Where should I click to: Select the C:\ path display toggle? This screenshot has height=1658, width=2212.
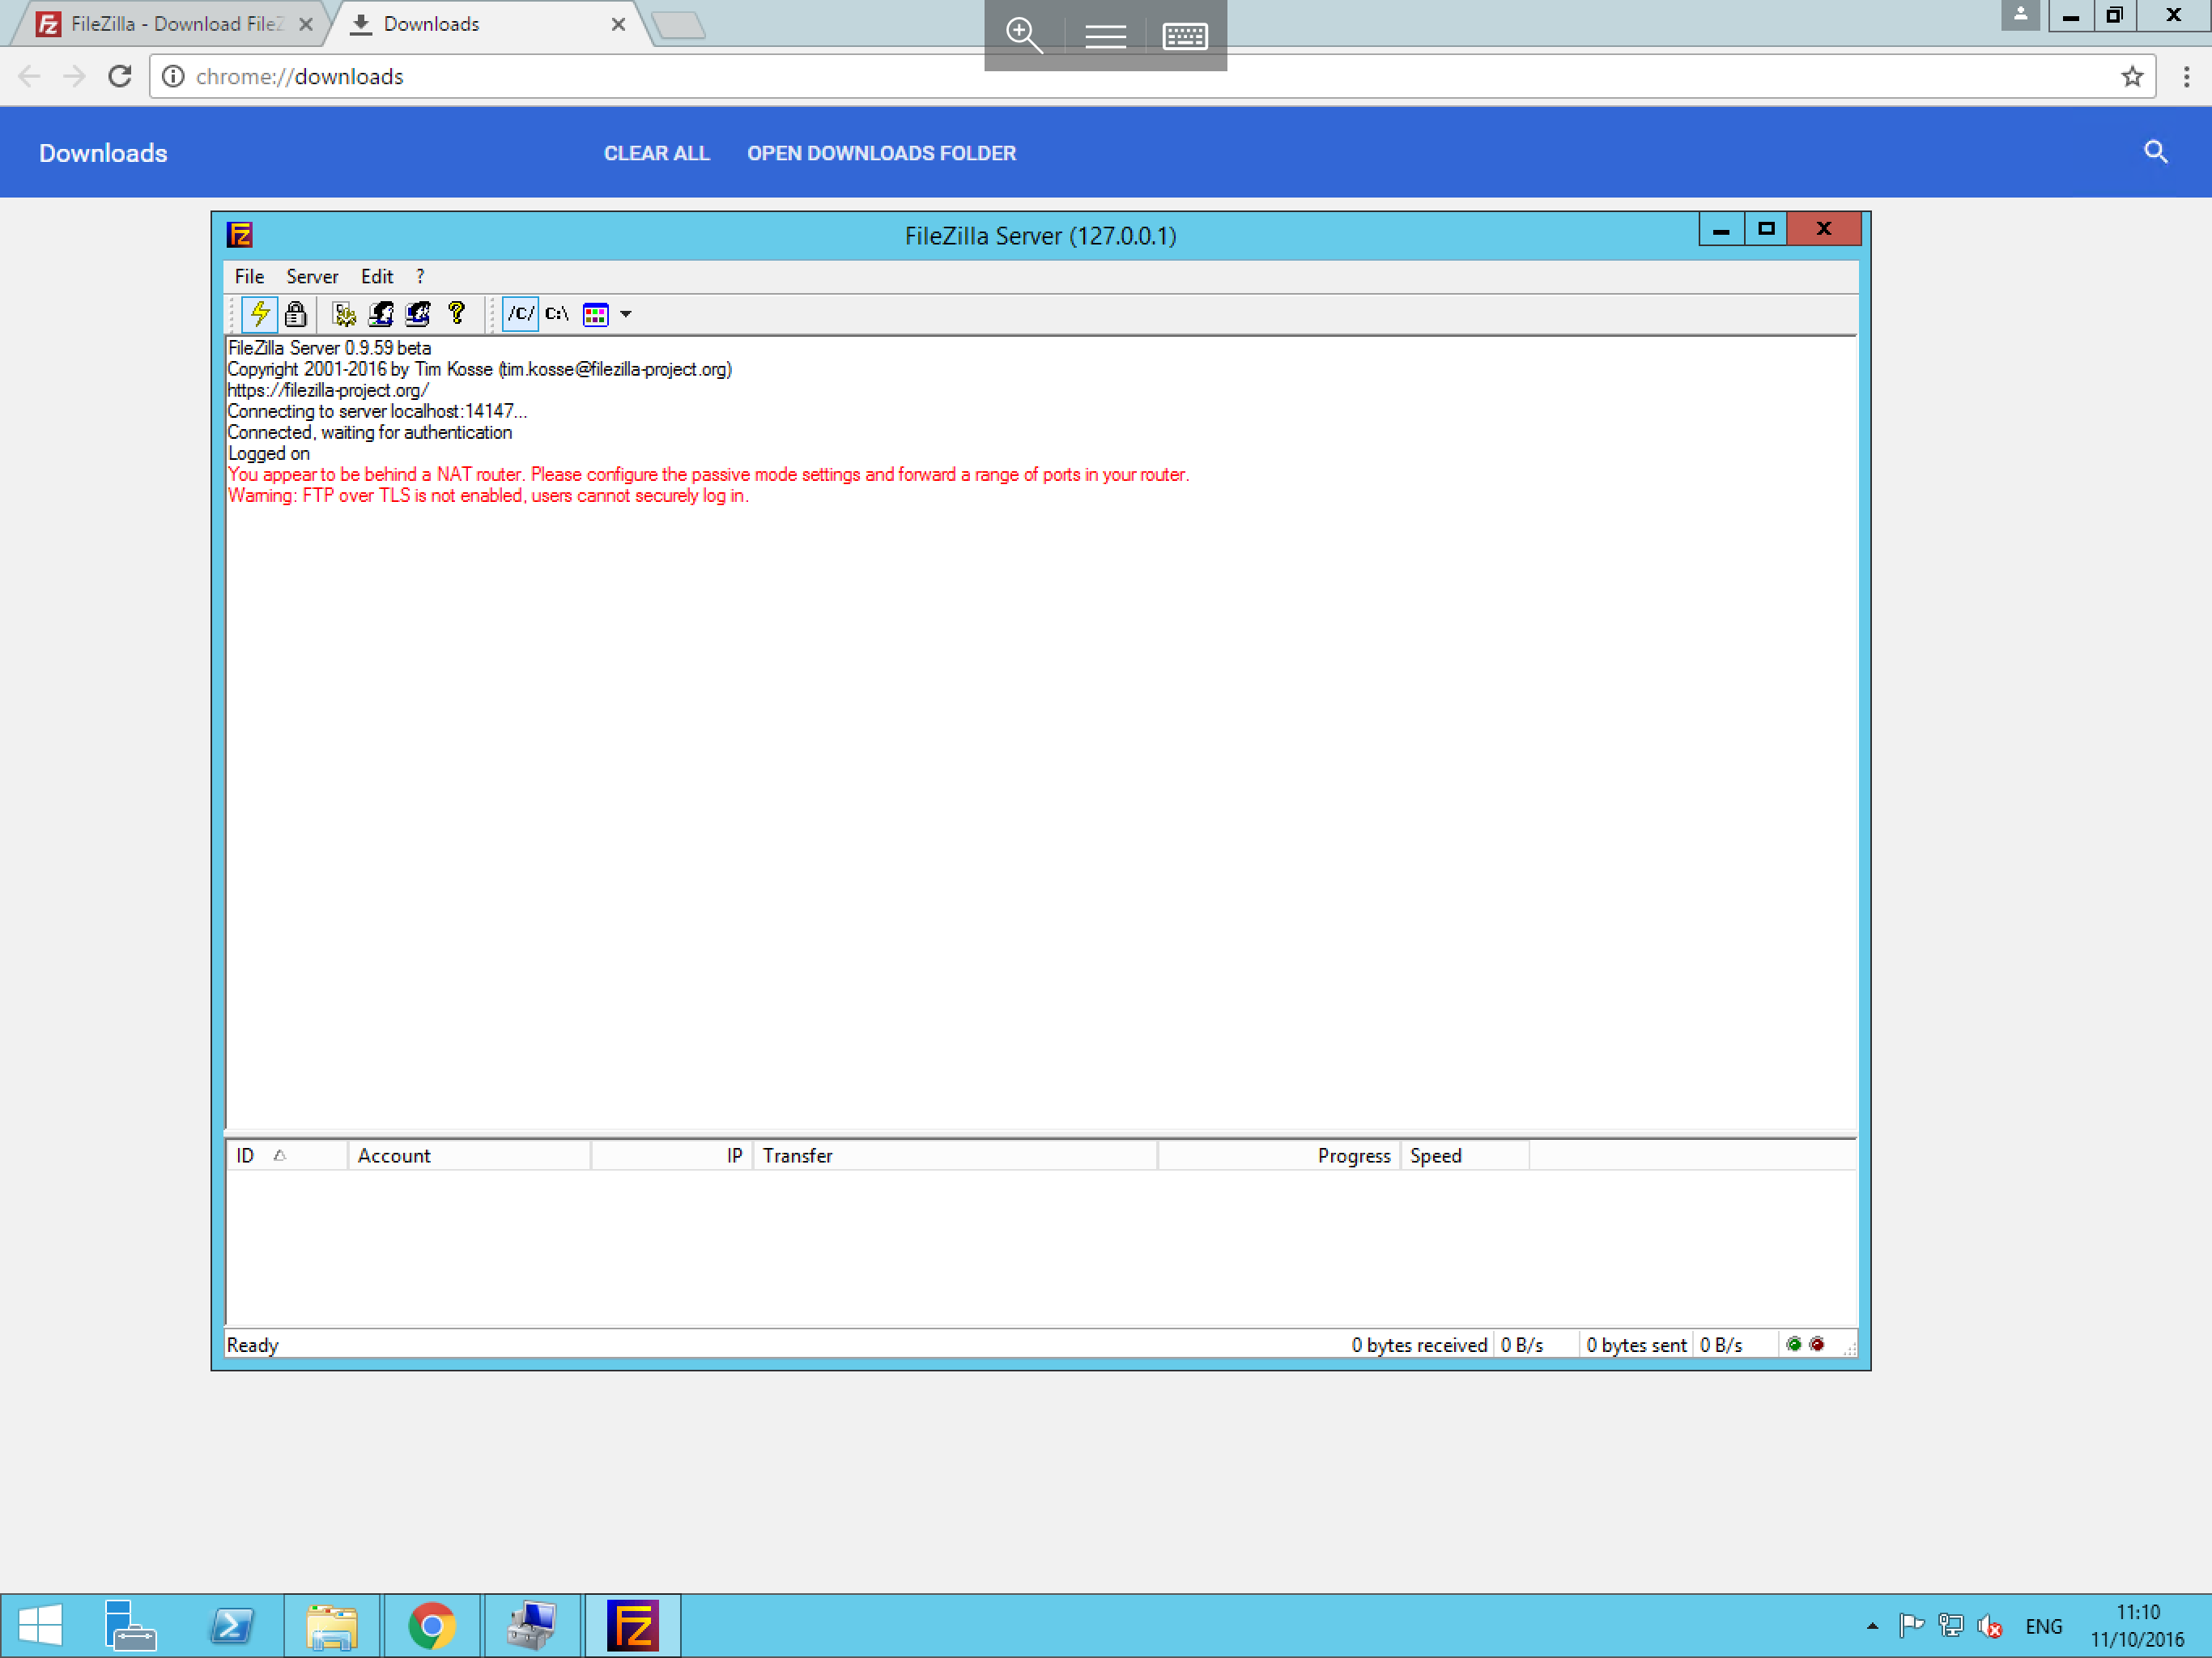557,314
